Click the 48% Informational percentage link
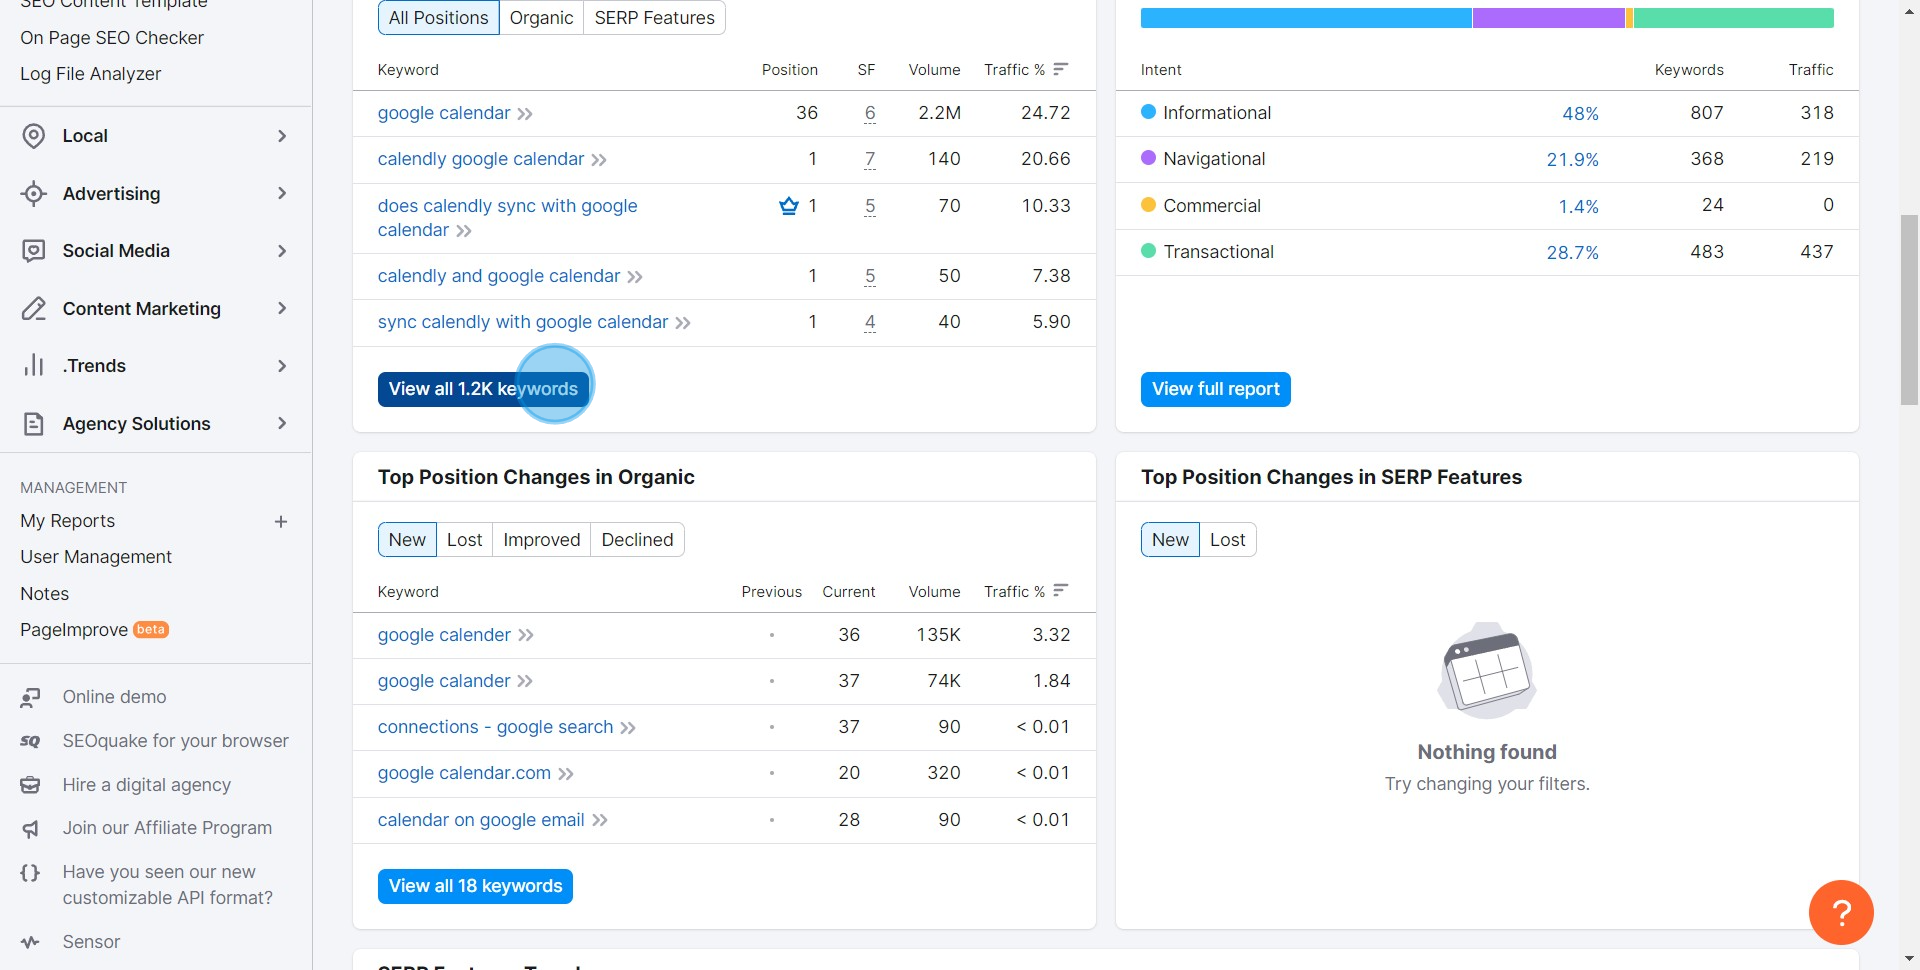 [1580, 114]
